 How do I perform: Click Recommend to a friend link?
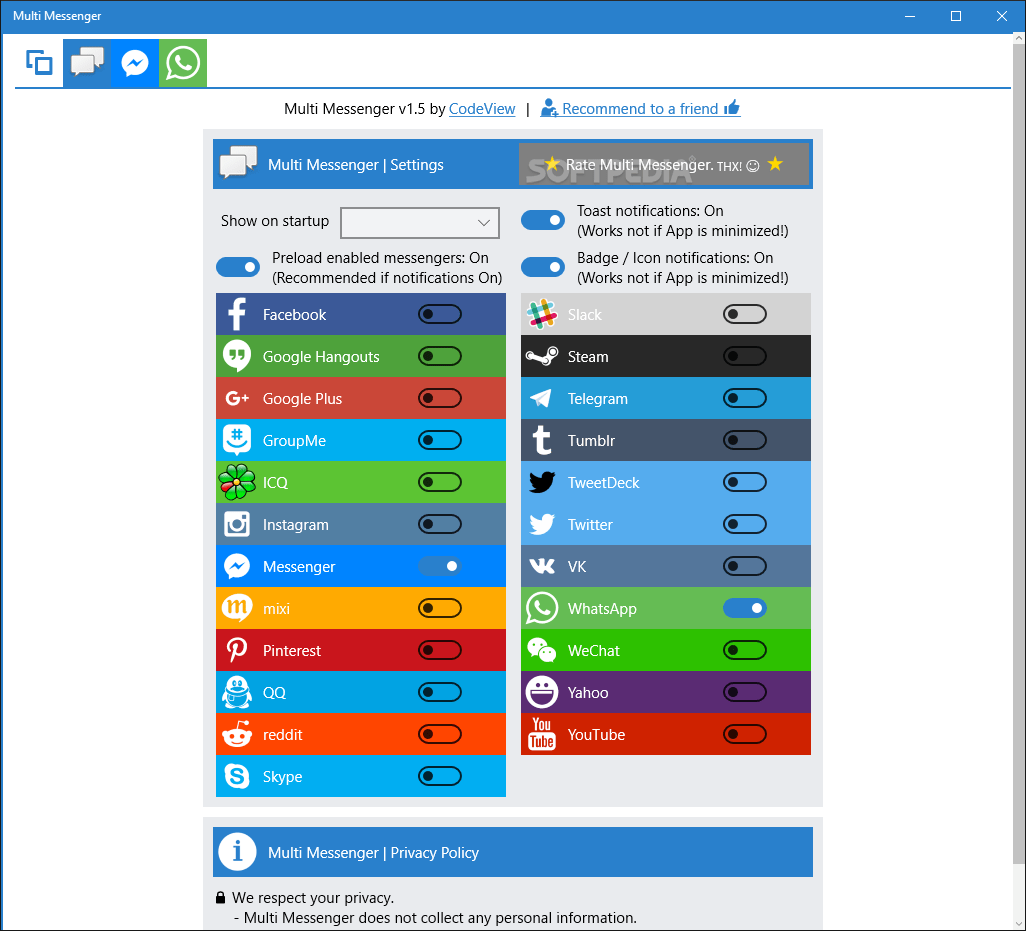click(x=640, y=109)
